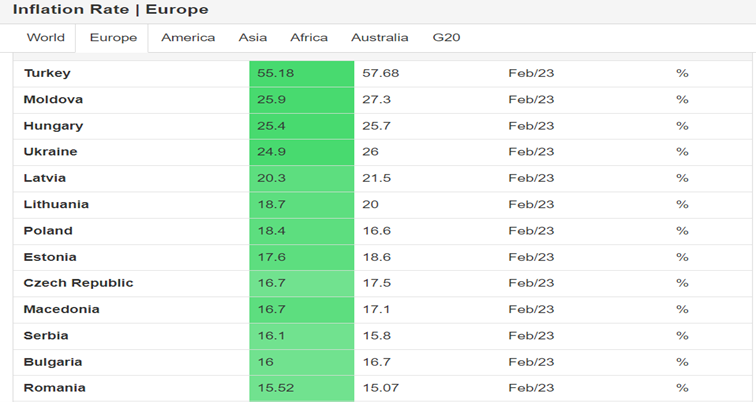Select the Europe tab
Viewport: 756px width, 402px height.
coord(113,38)
